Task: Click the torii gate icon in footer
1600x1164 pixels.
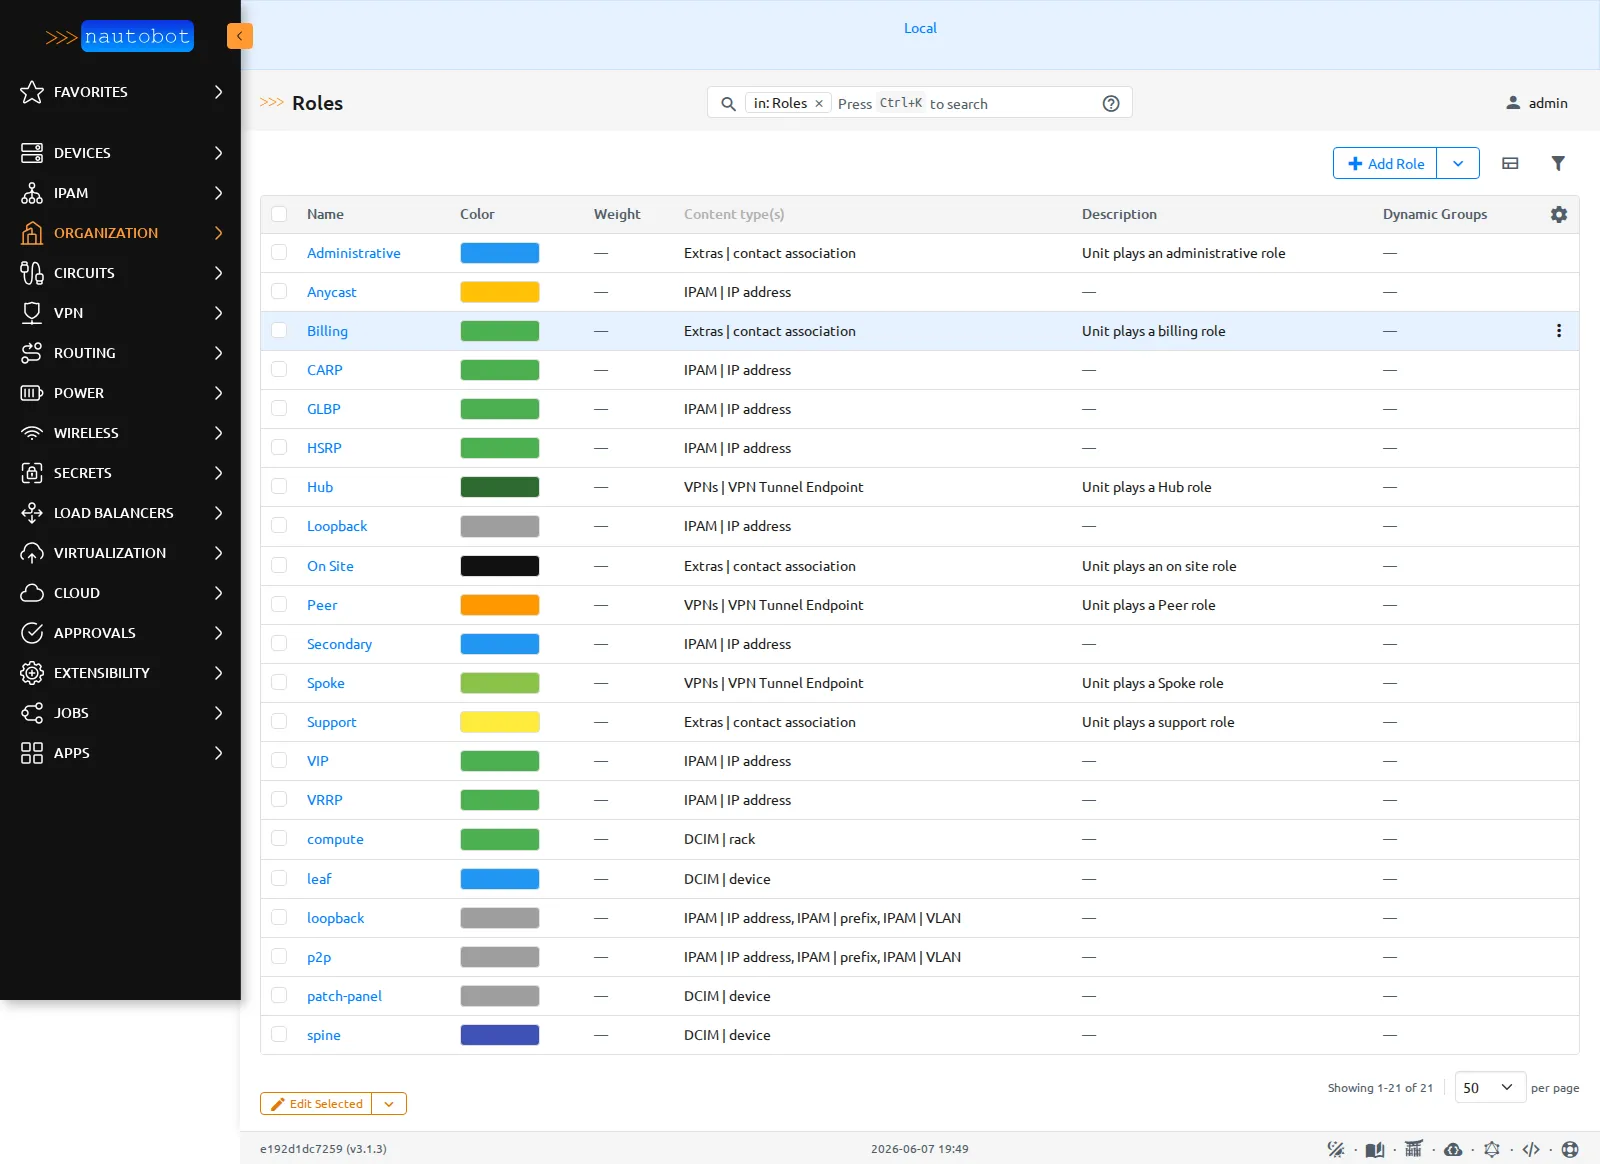Action: 1413,1149
